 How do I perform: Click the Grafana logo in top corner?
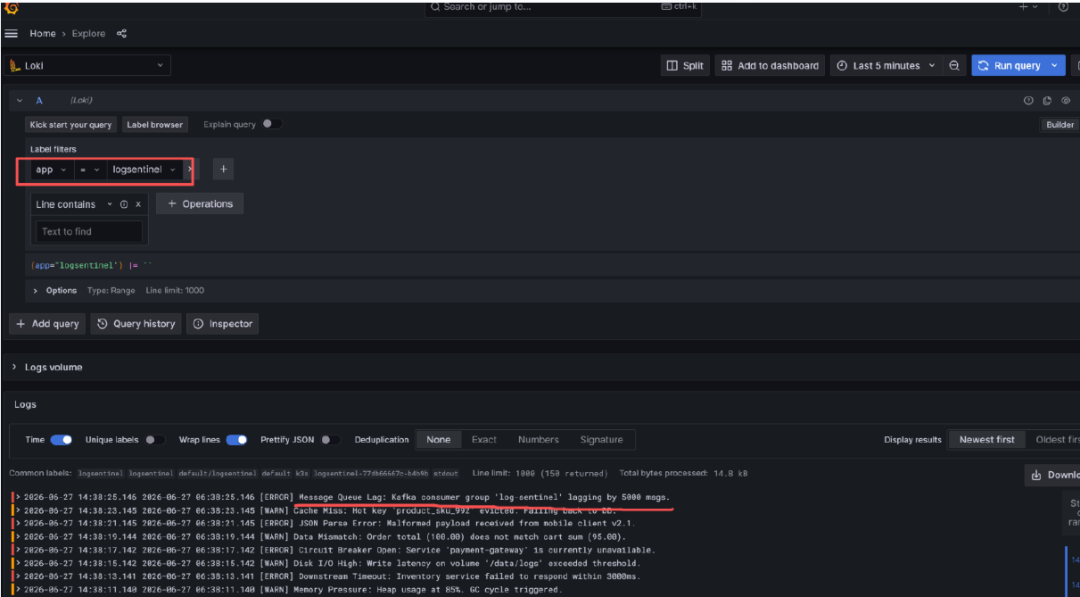tap(10, 8)
